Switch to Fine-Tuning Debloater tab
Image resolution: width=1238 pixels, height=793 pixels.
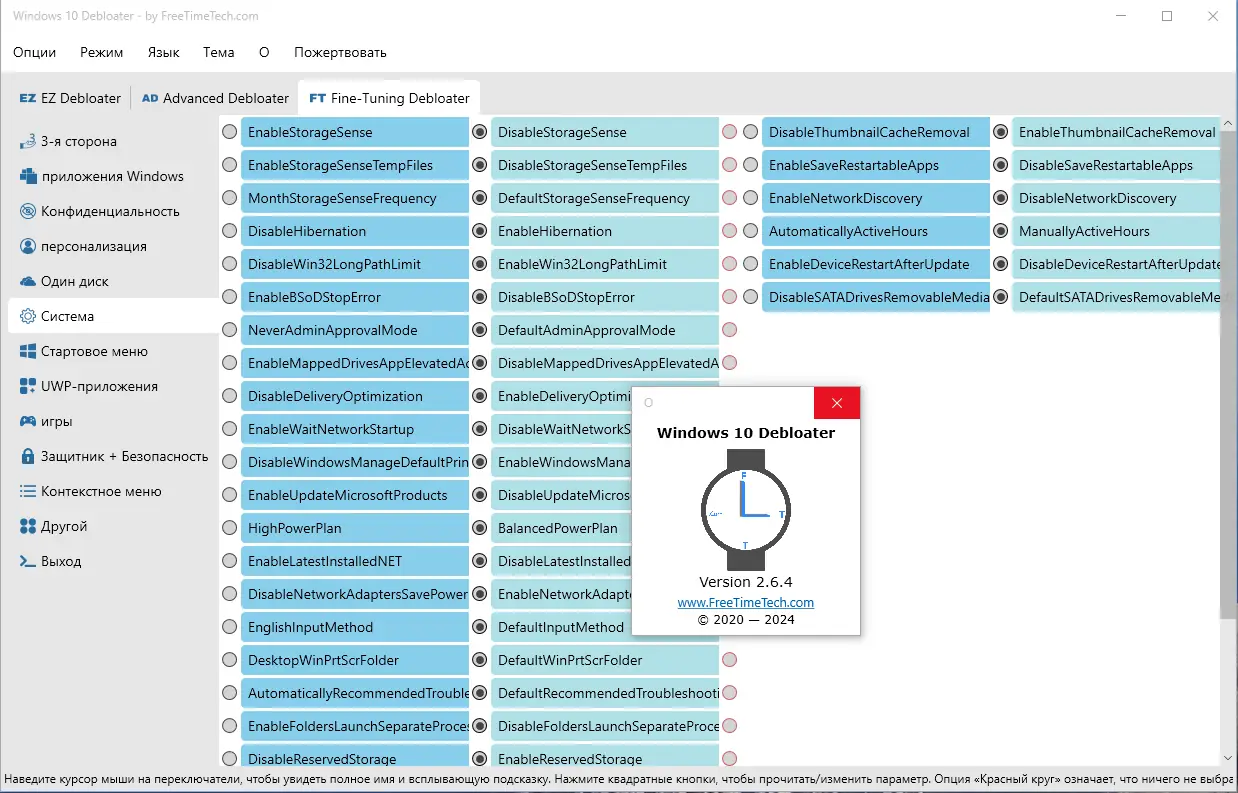389,98
